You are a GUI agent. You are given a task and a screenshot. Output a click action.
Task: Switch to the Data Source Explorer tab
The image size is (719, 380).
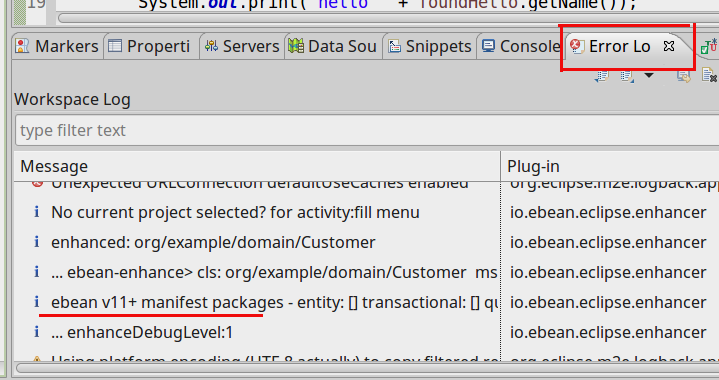(332, 46)
